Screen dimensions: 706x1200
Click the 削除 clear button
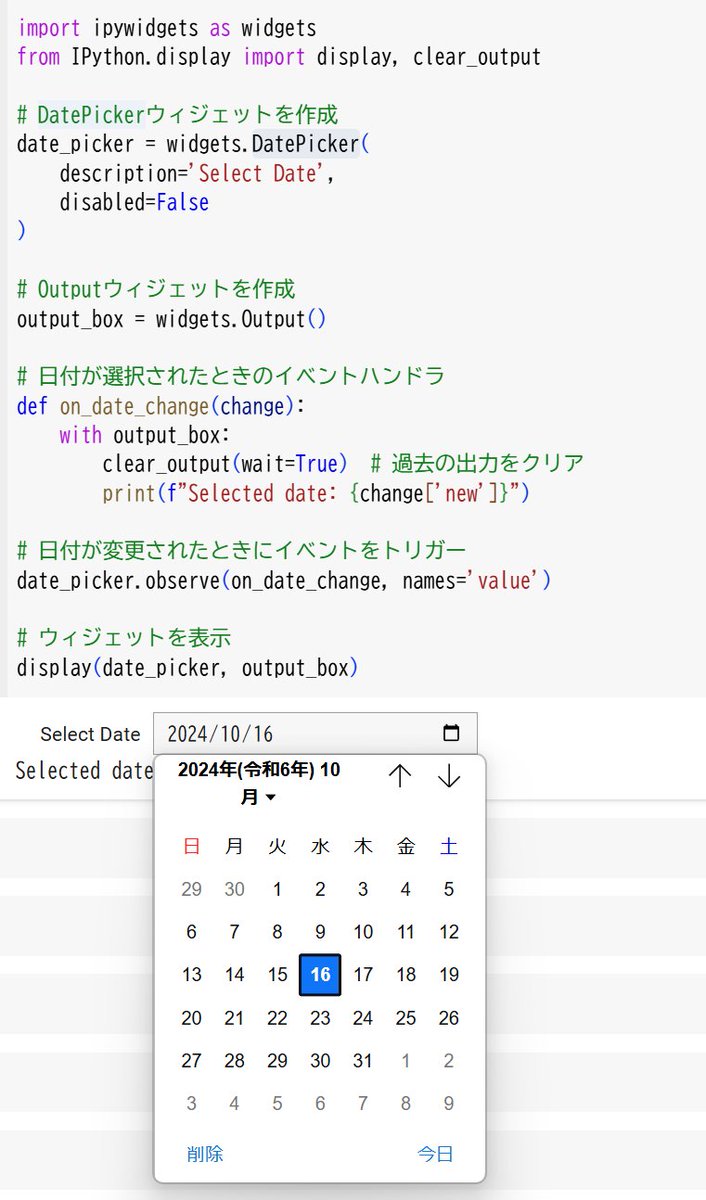[x=205, y=1153]
